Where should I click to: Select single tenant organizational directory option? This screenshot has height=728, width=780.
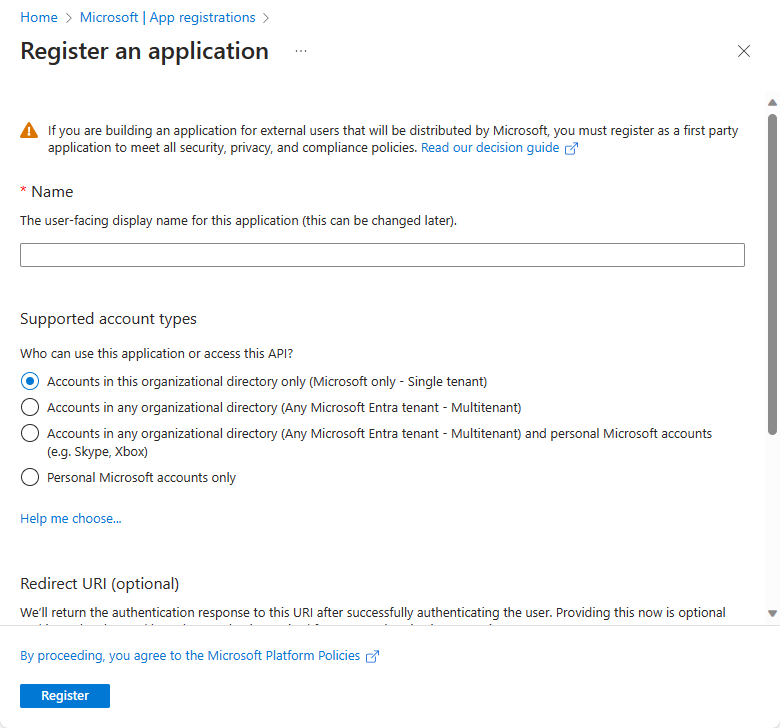(30, 381)
